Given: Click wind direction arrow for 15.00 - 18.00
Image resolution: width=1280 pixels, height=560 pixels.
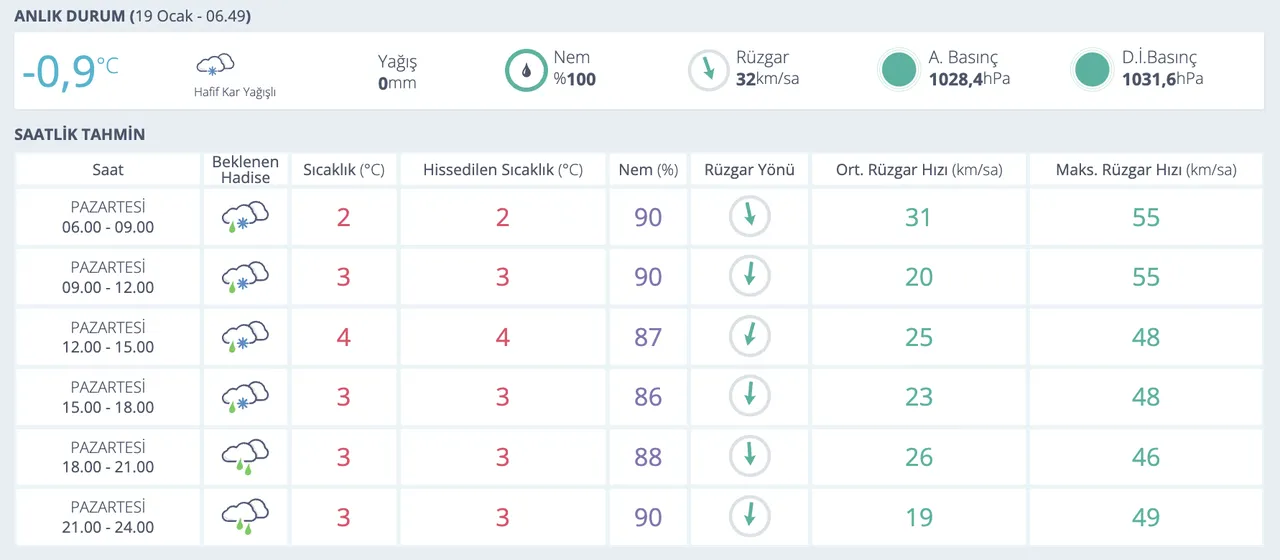Looking at the screenshot, I should [749, 397].
